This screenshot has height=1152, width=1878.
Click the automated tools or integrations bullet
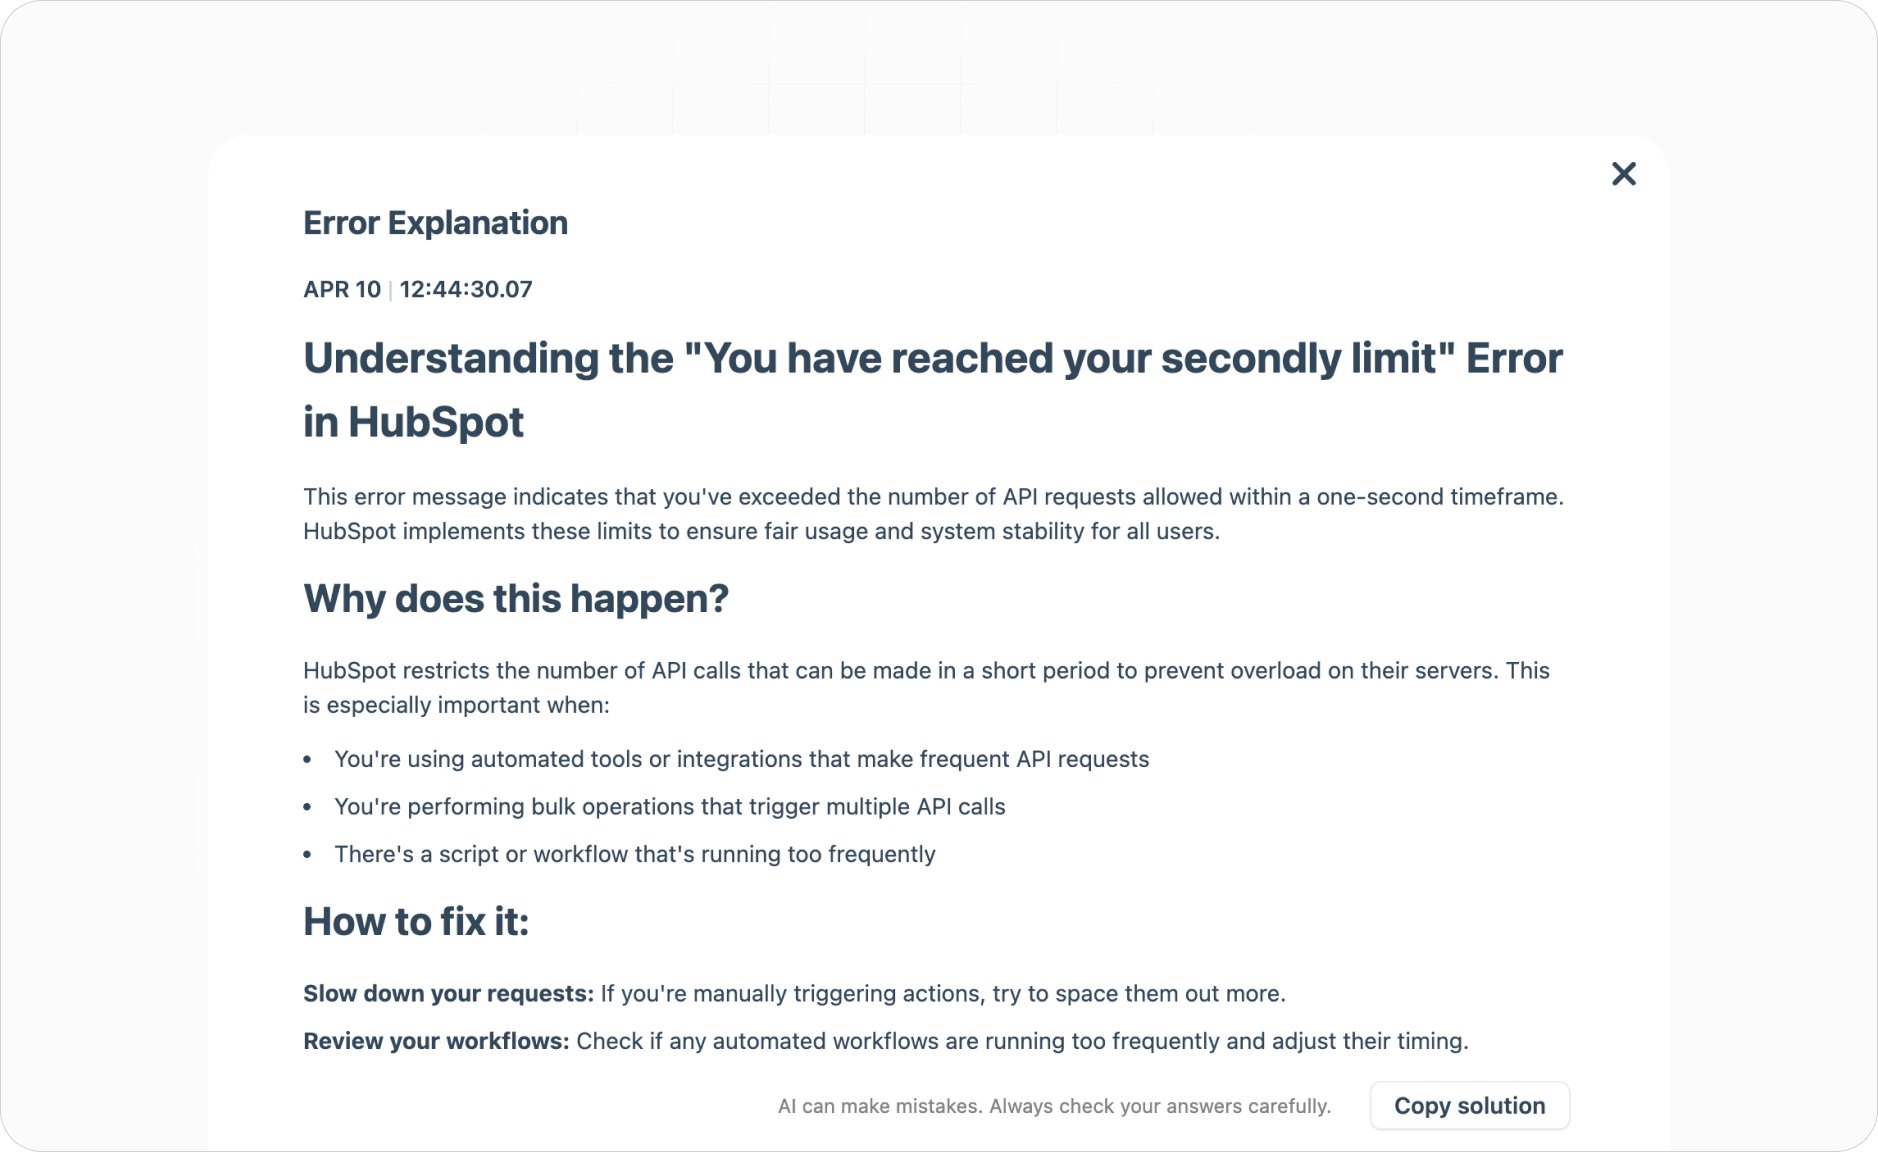[742, 759]
